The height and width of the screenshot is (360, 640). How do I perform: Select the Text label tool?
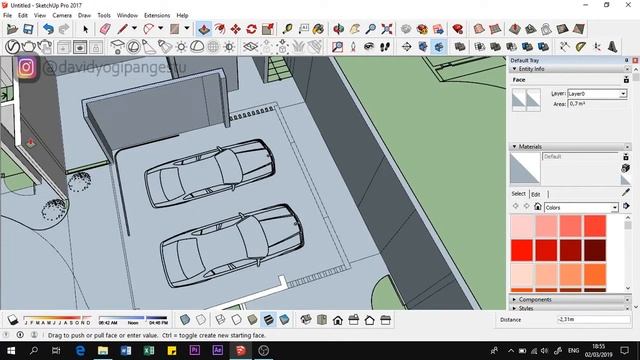pyautogui.click(x=304, y=29)
